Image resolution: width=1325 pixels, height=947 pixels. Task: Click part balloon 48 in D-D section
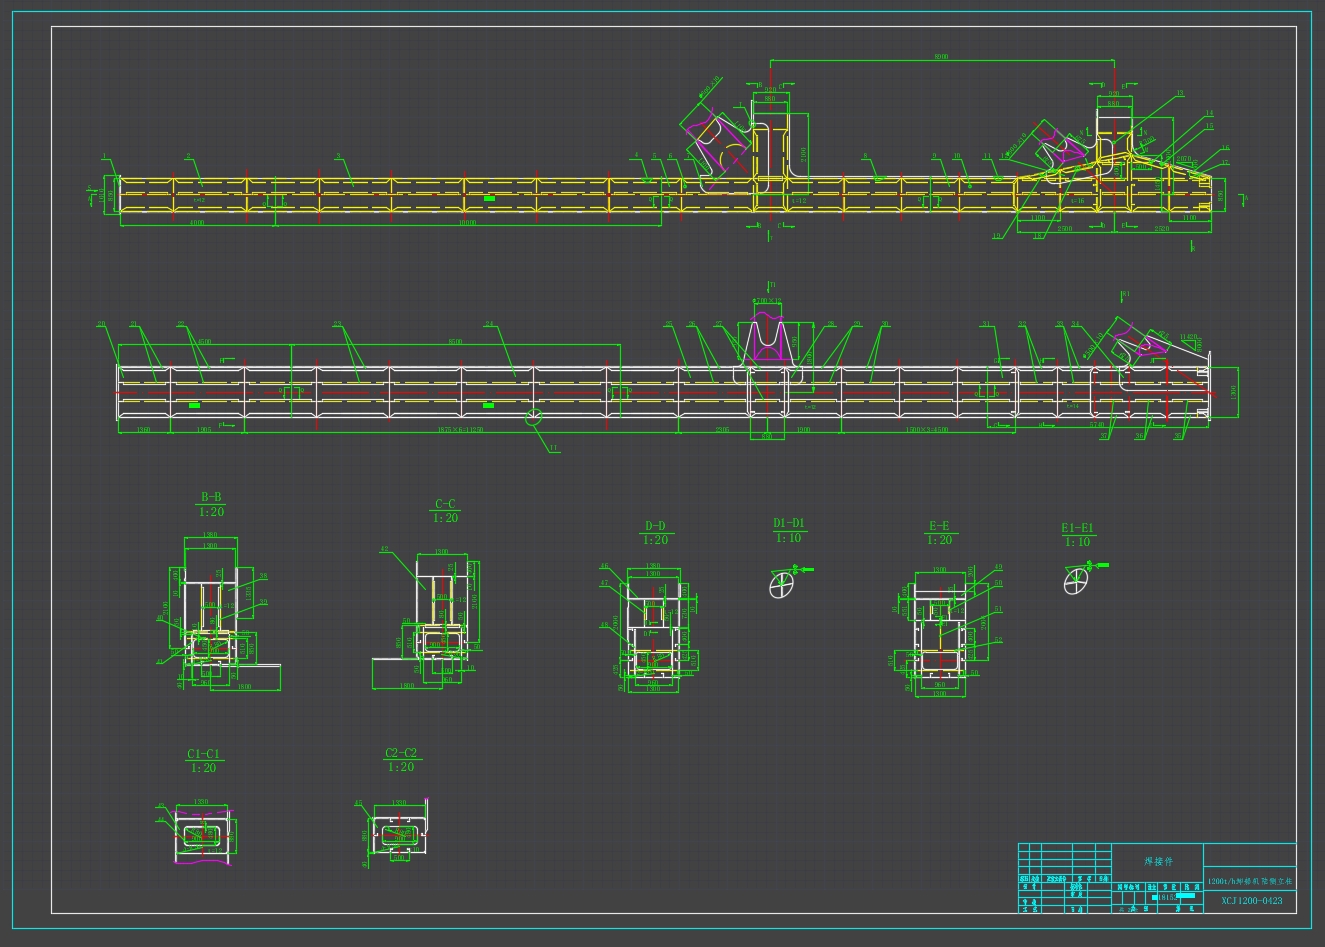[604, 625]
